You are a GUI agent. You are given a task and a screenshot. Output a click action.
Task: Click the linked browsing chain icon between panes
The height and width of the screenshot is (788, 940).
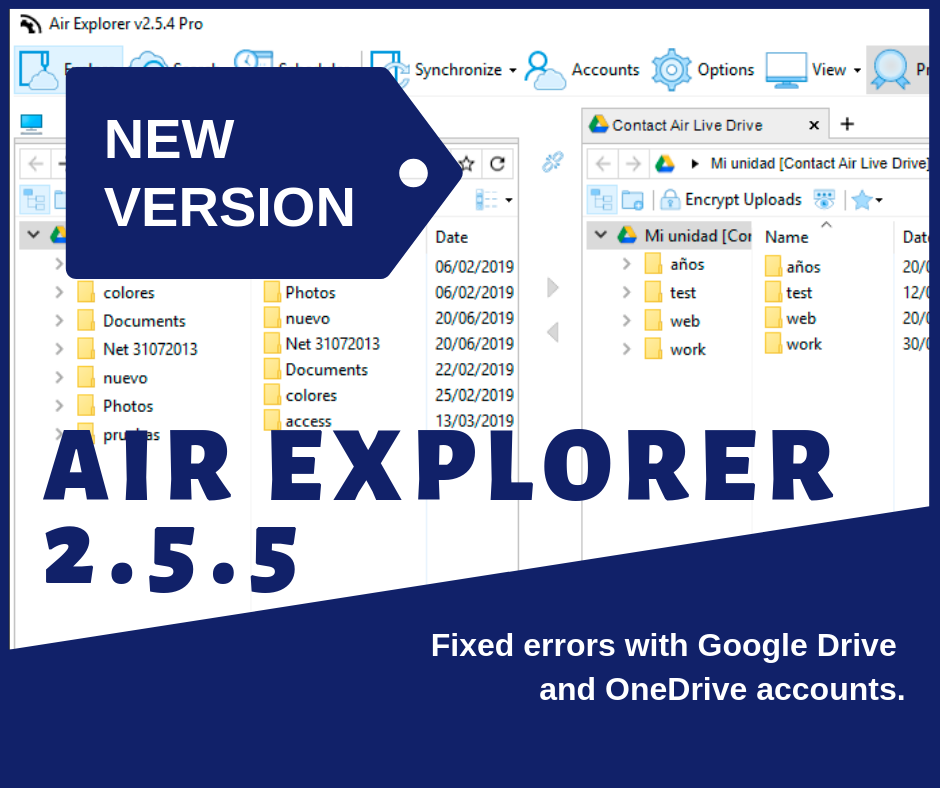coord(552,162)
